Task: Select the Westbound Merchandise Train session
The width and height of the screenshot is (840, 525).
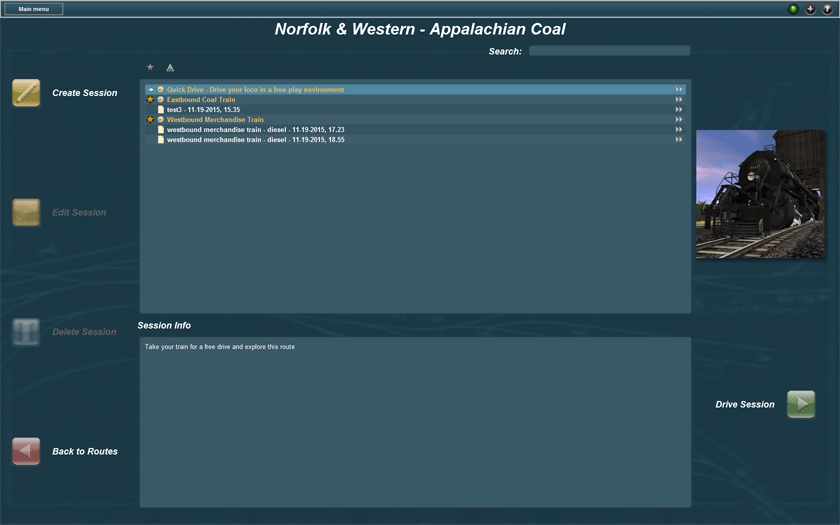Action: (x=415, y=119)
